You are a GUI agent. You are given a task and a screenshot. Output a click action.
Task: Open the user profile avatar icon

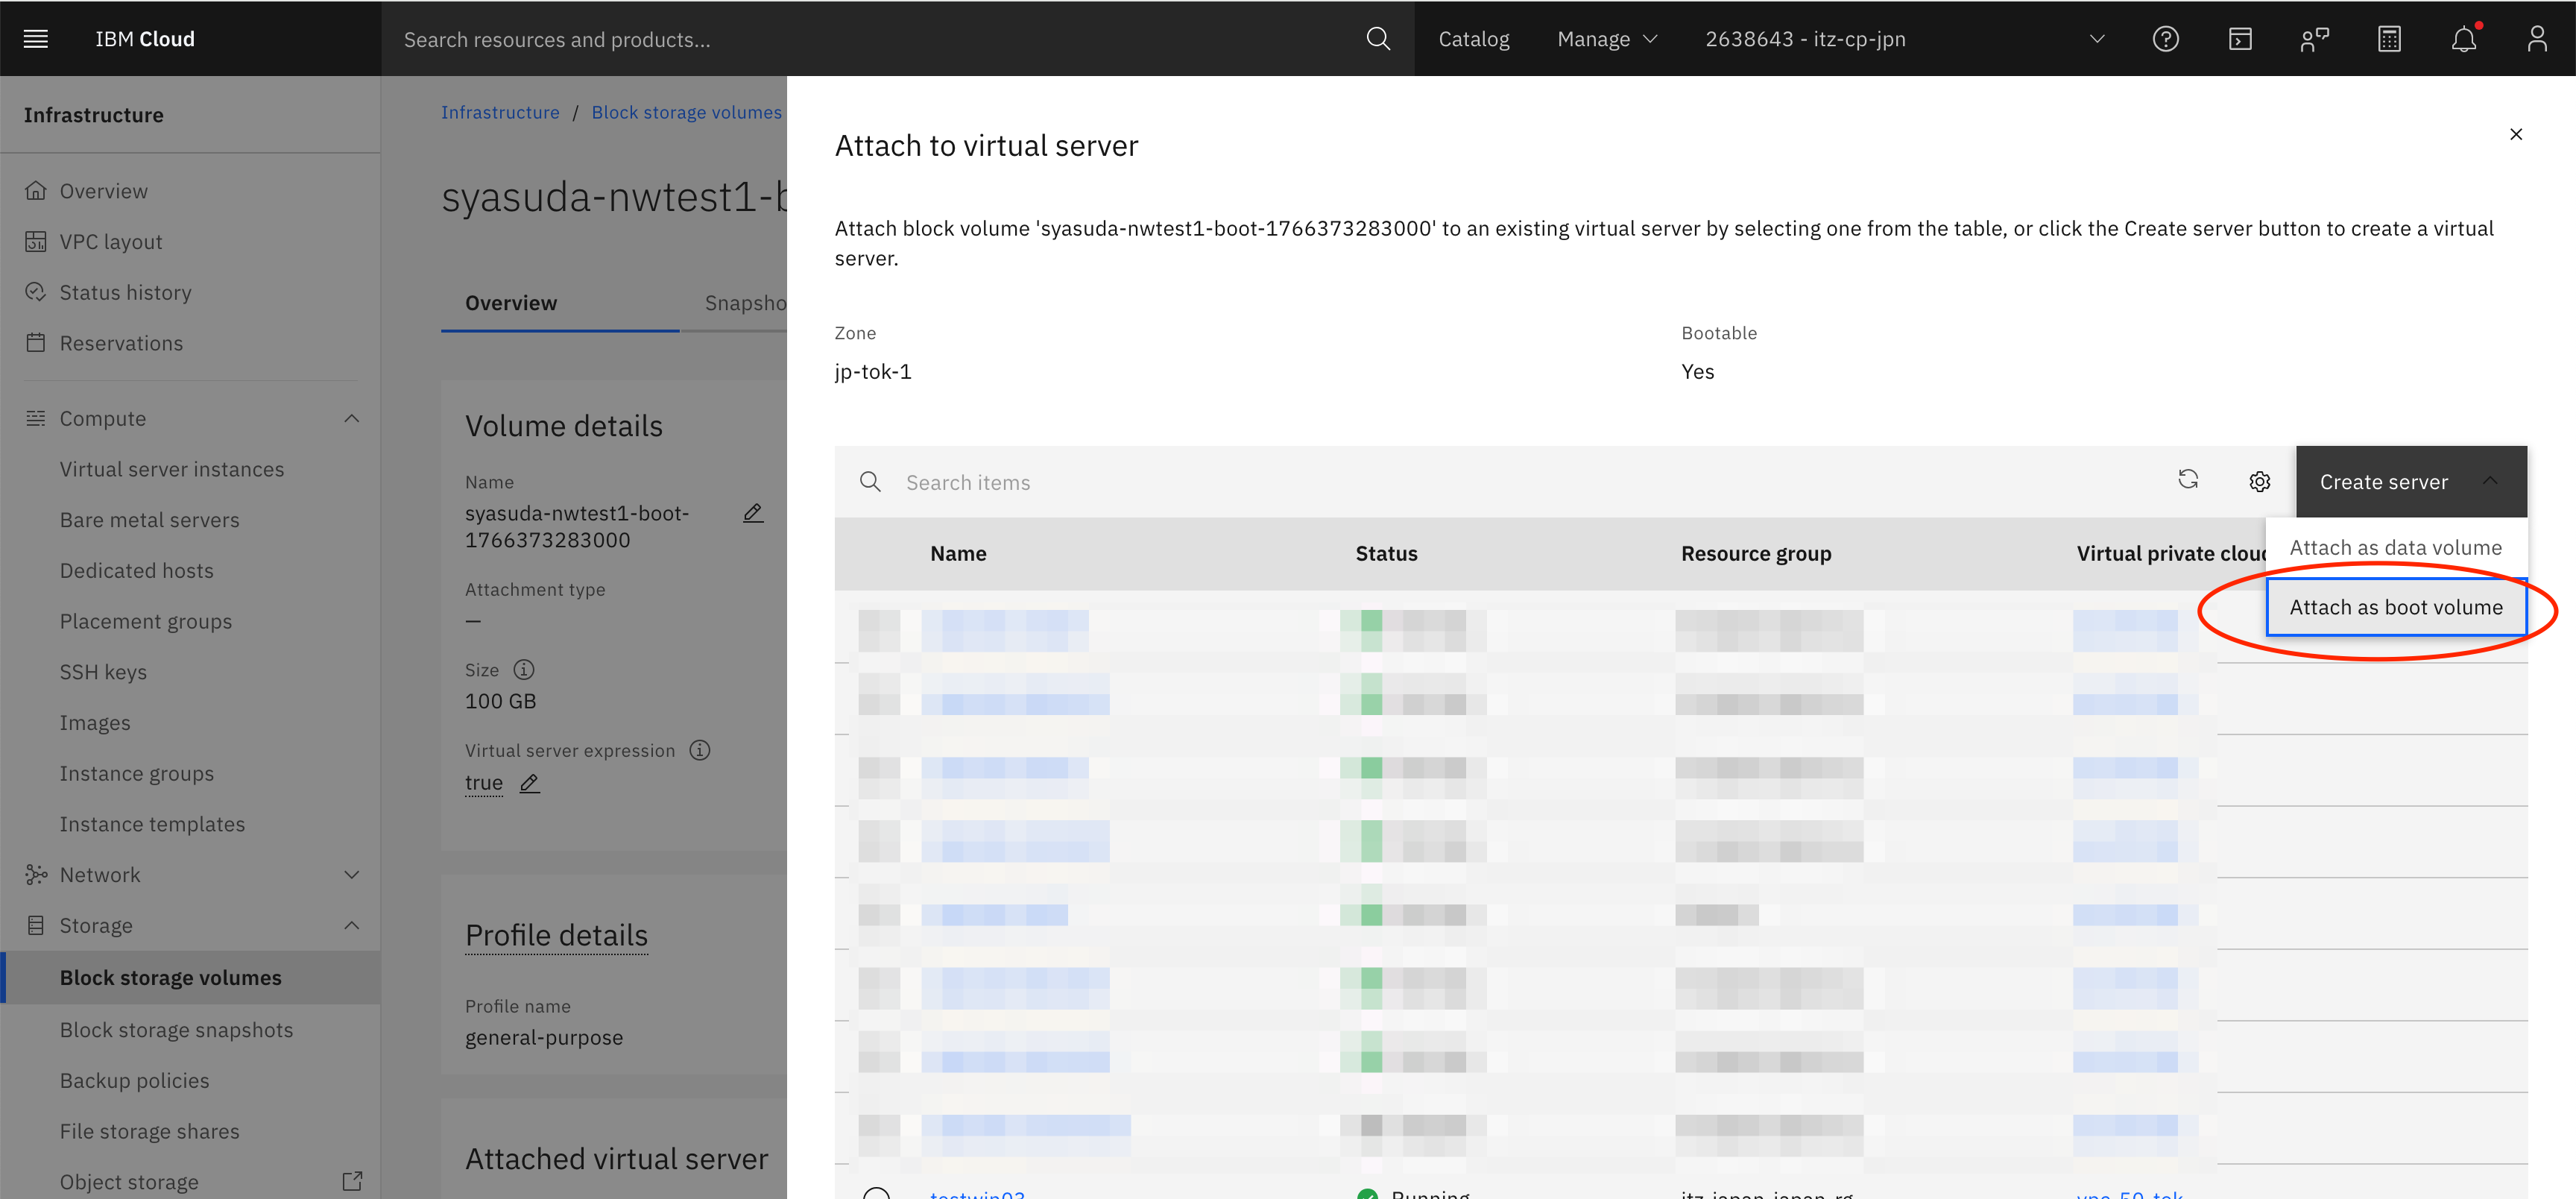pyautogui.click(x=2537, y=38)
